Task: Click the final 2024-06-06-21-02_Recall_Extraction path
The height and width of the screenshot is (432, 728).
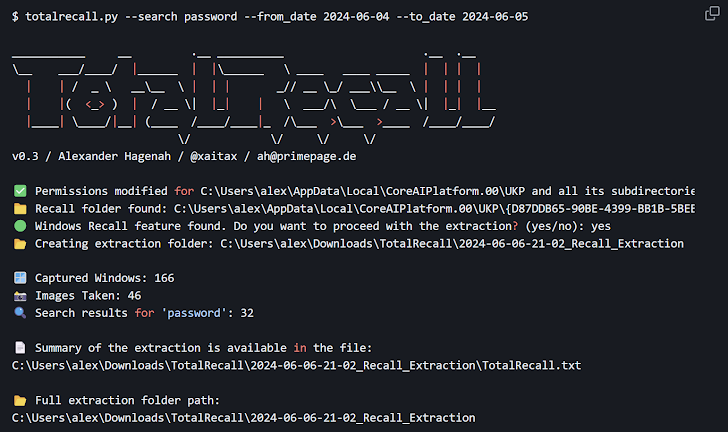Action: [243, 418]
